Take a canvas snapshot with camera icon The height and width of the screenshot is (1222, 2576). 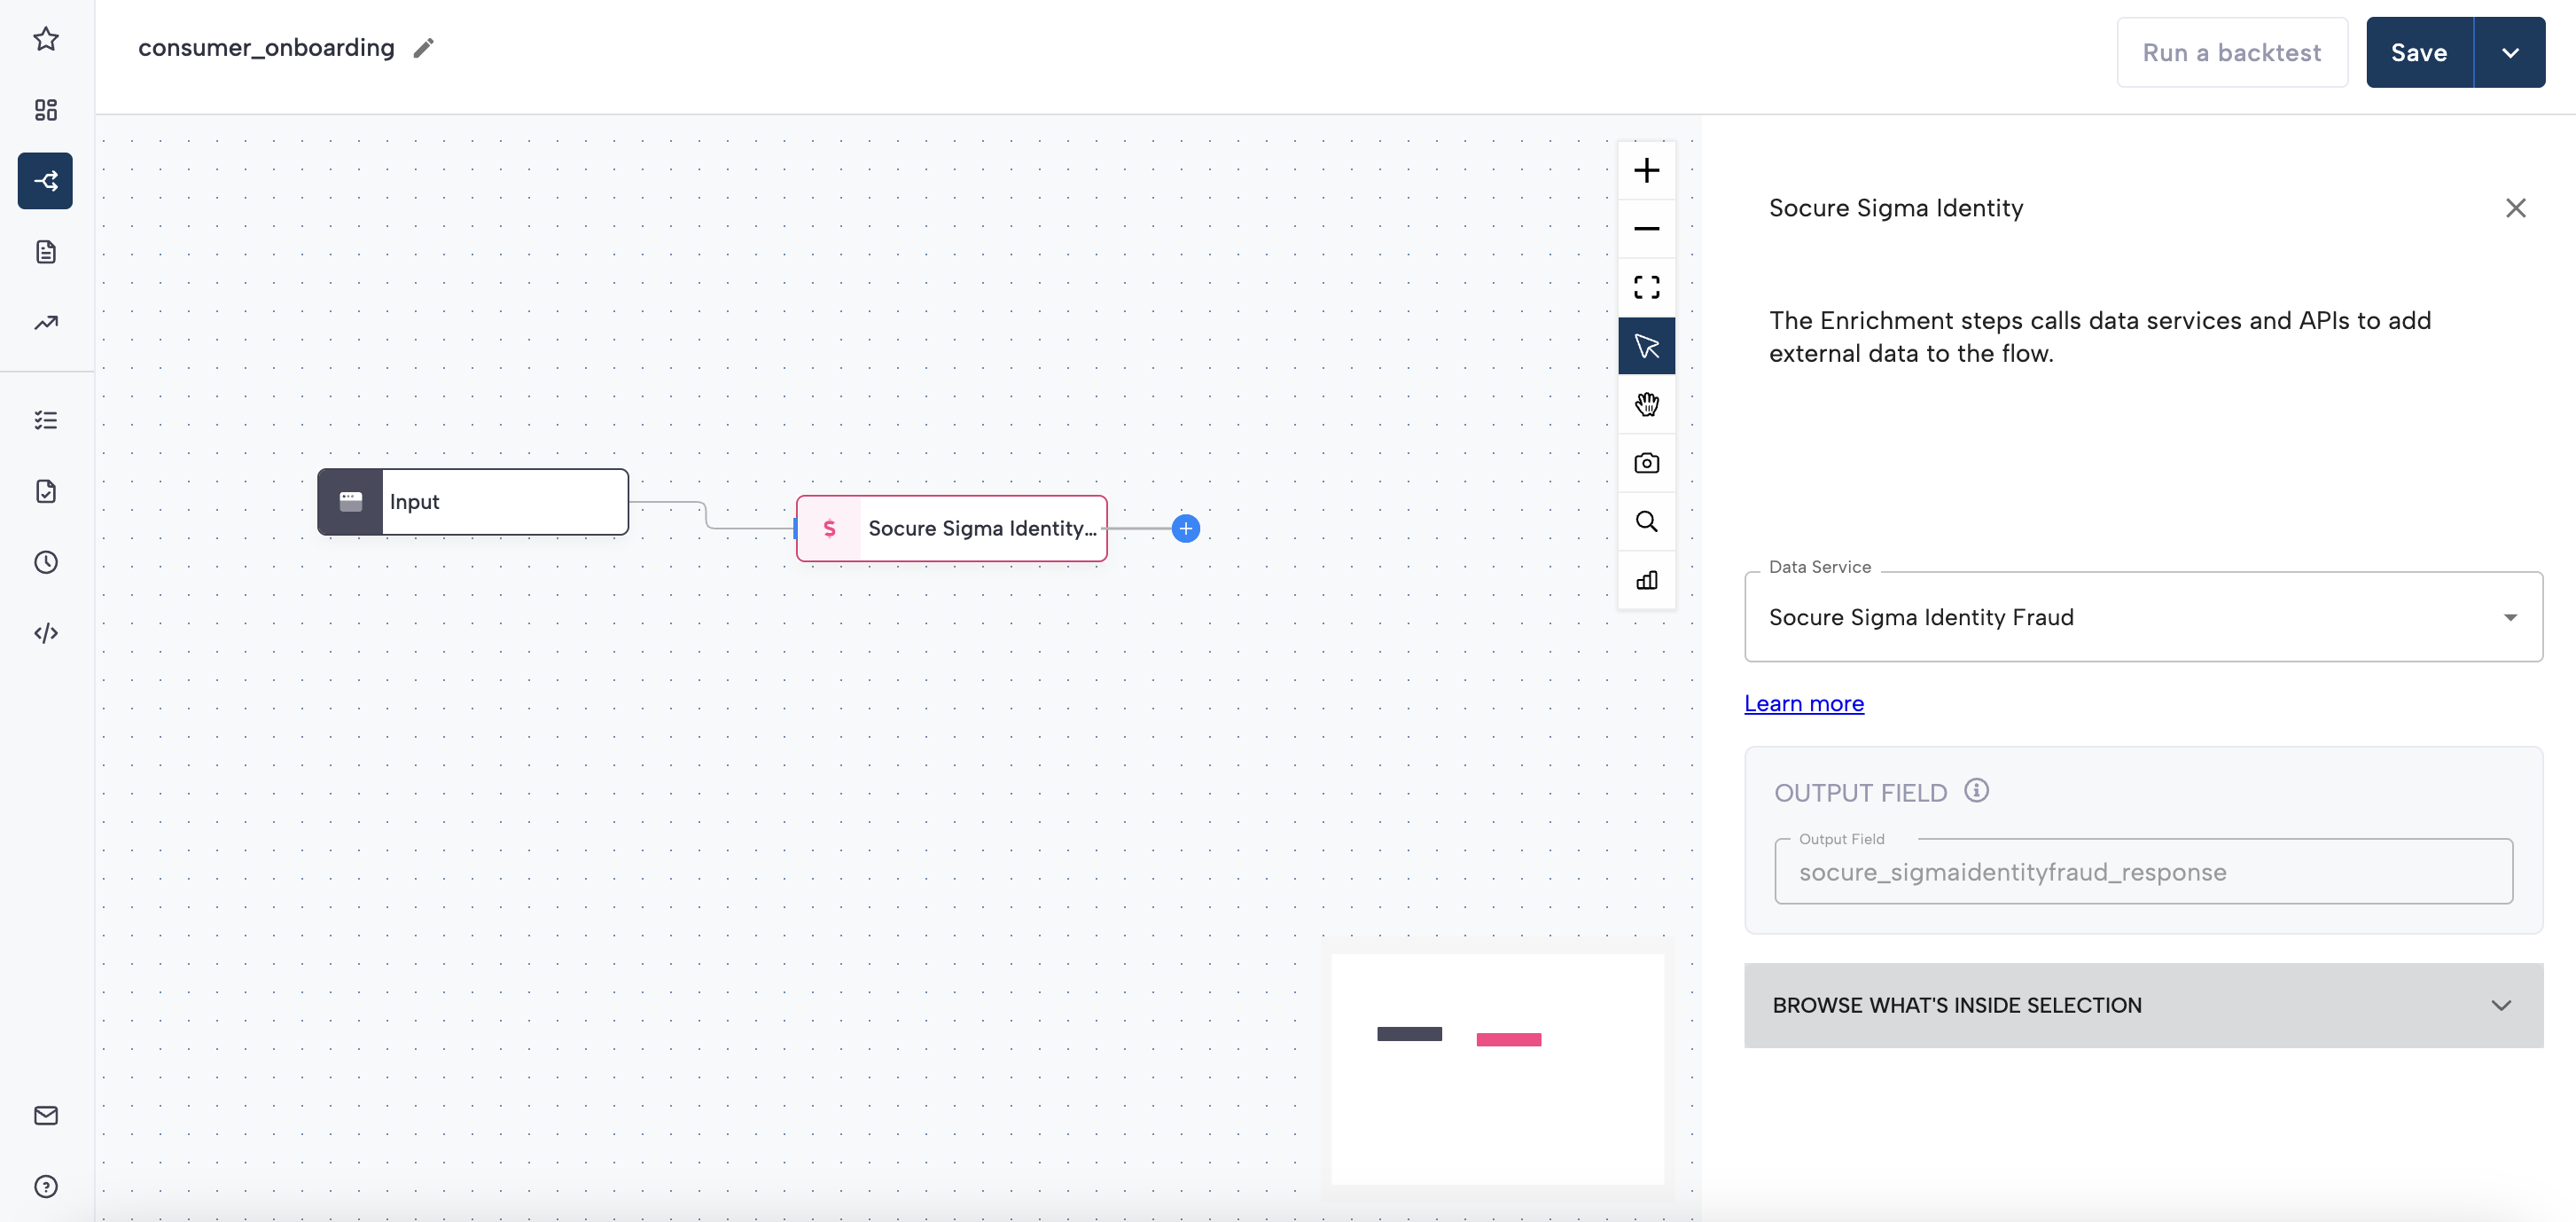pos(1646,463)
